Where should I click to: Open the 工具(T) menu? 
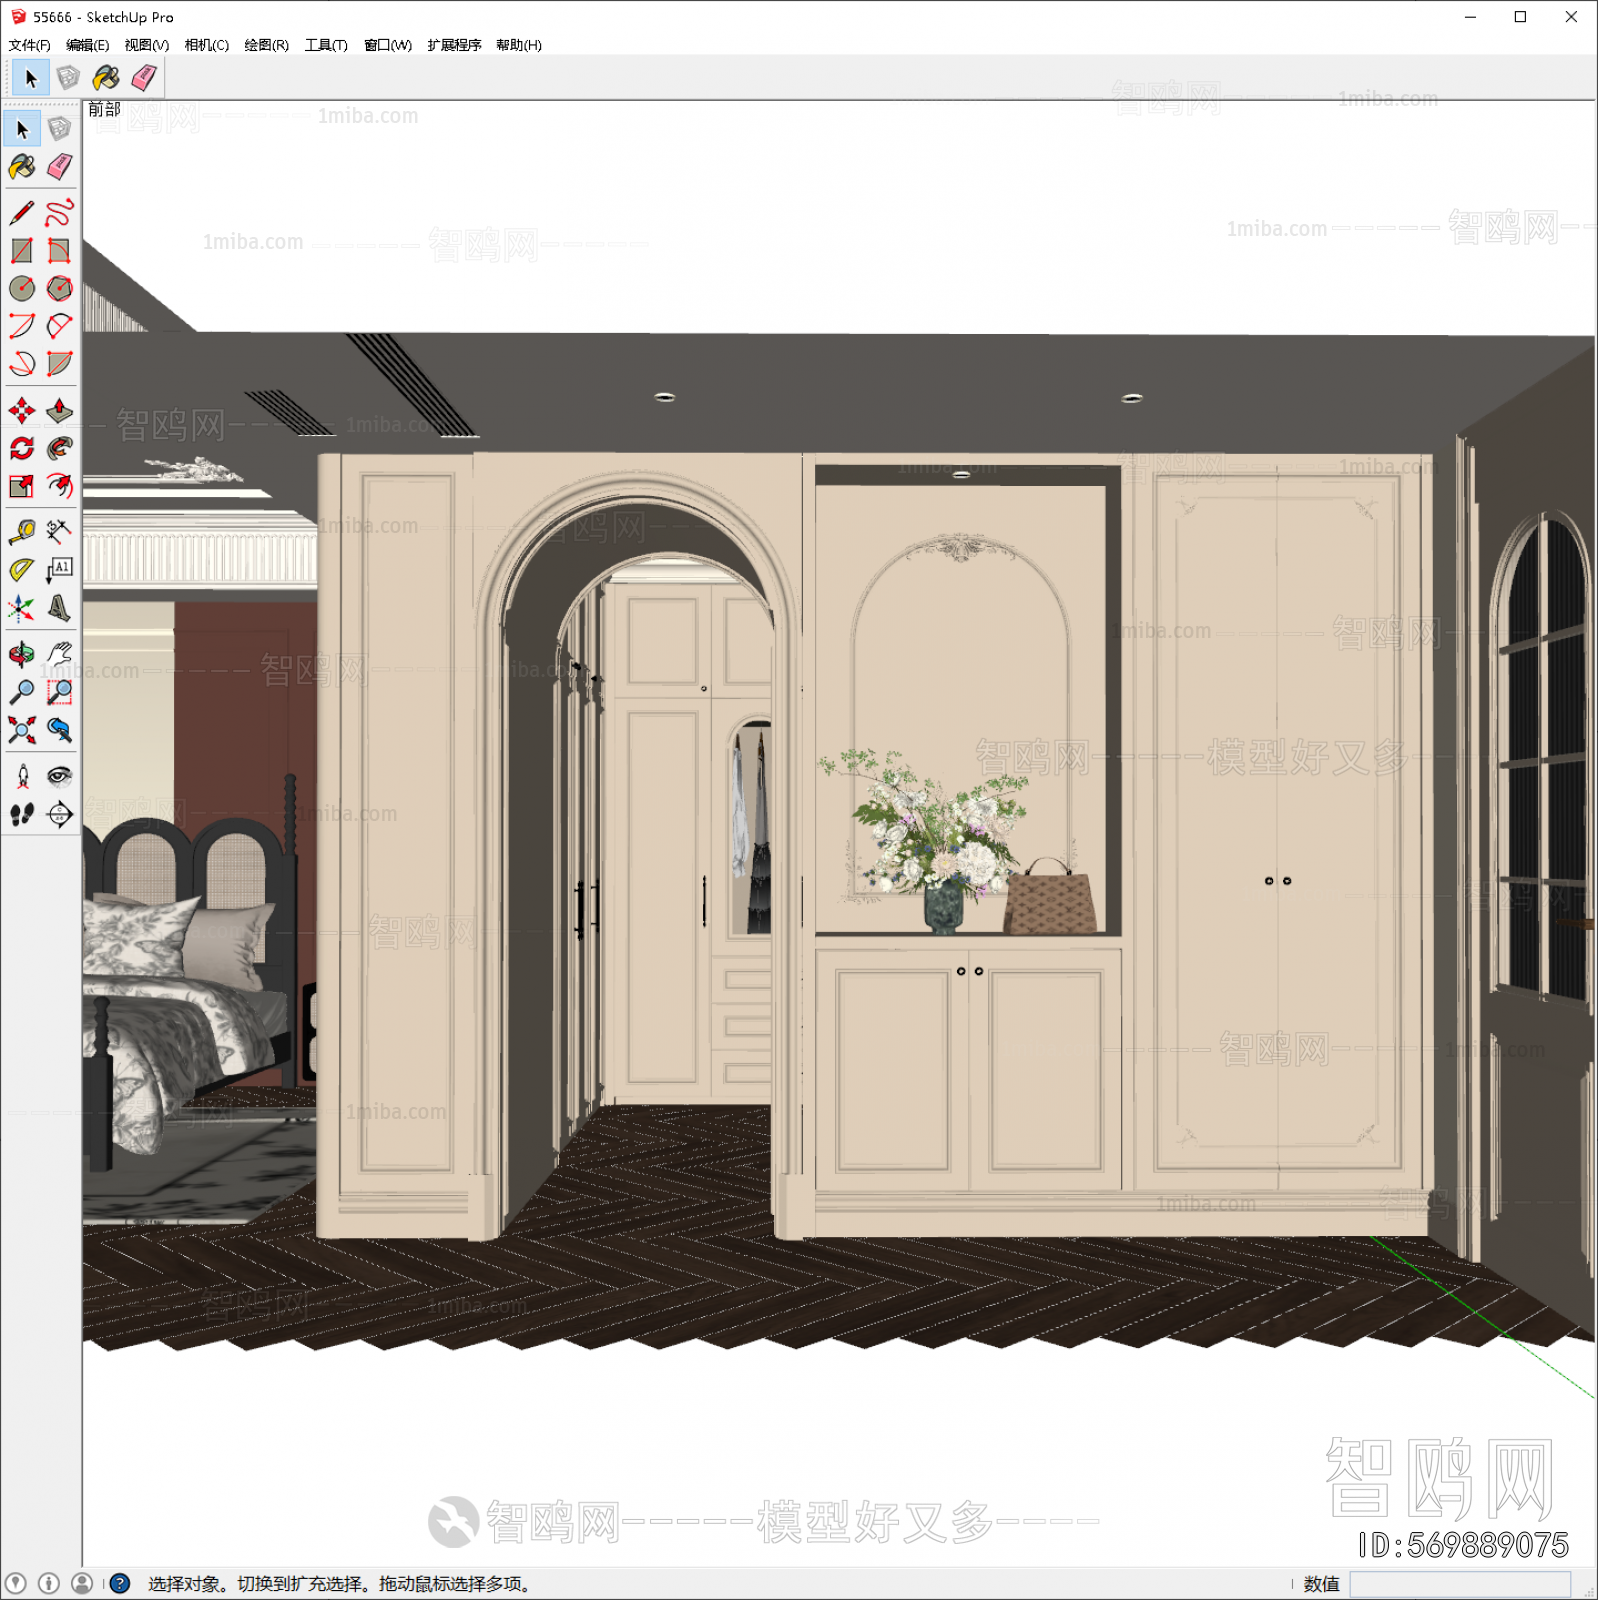326,45
